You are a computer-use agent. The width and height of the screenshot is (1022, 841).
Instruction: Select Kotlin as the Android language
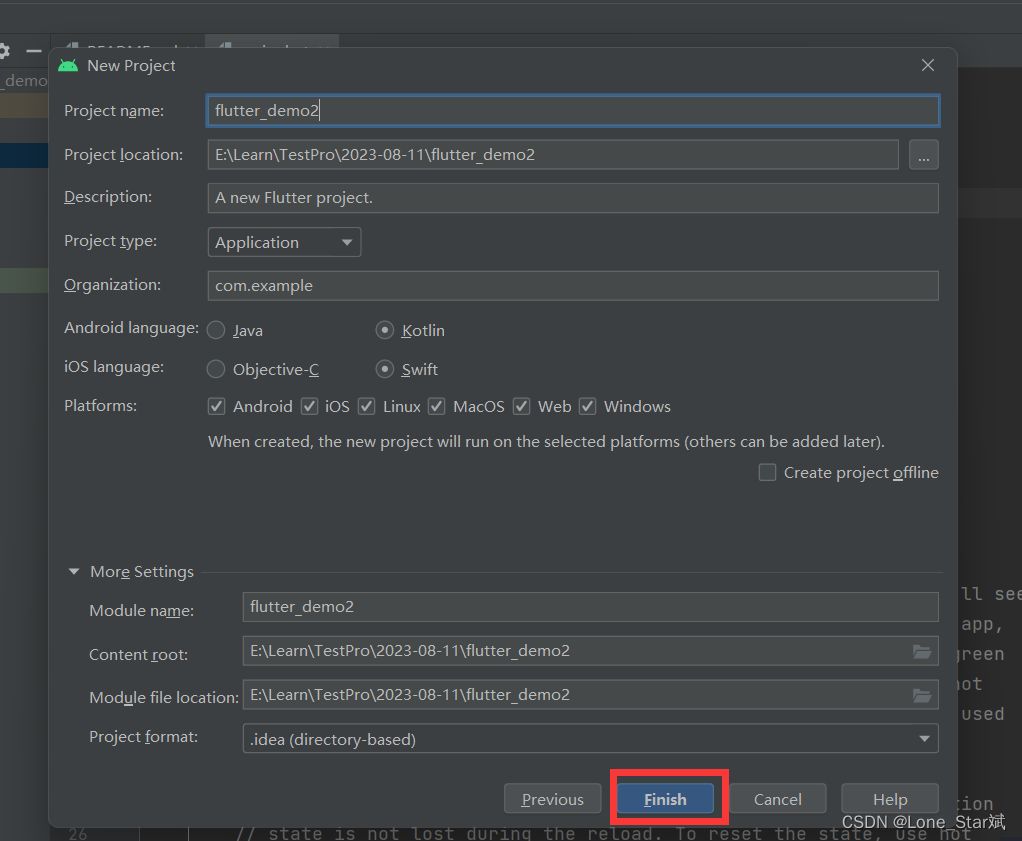pyautogui.click(x=385, y=331)
